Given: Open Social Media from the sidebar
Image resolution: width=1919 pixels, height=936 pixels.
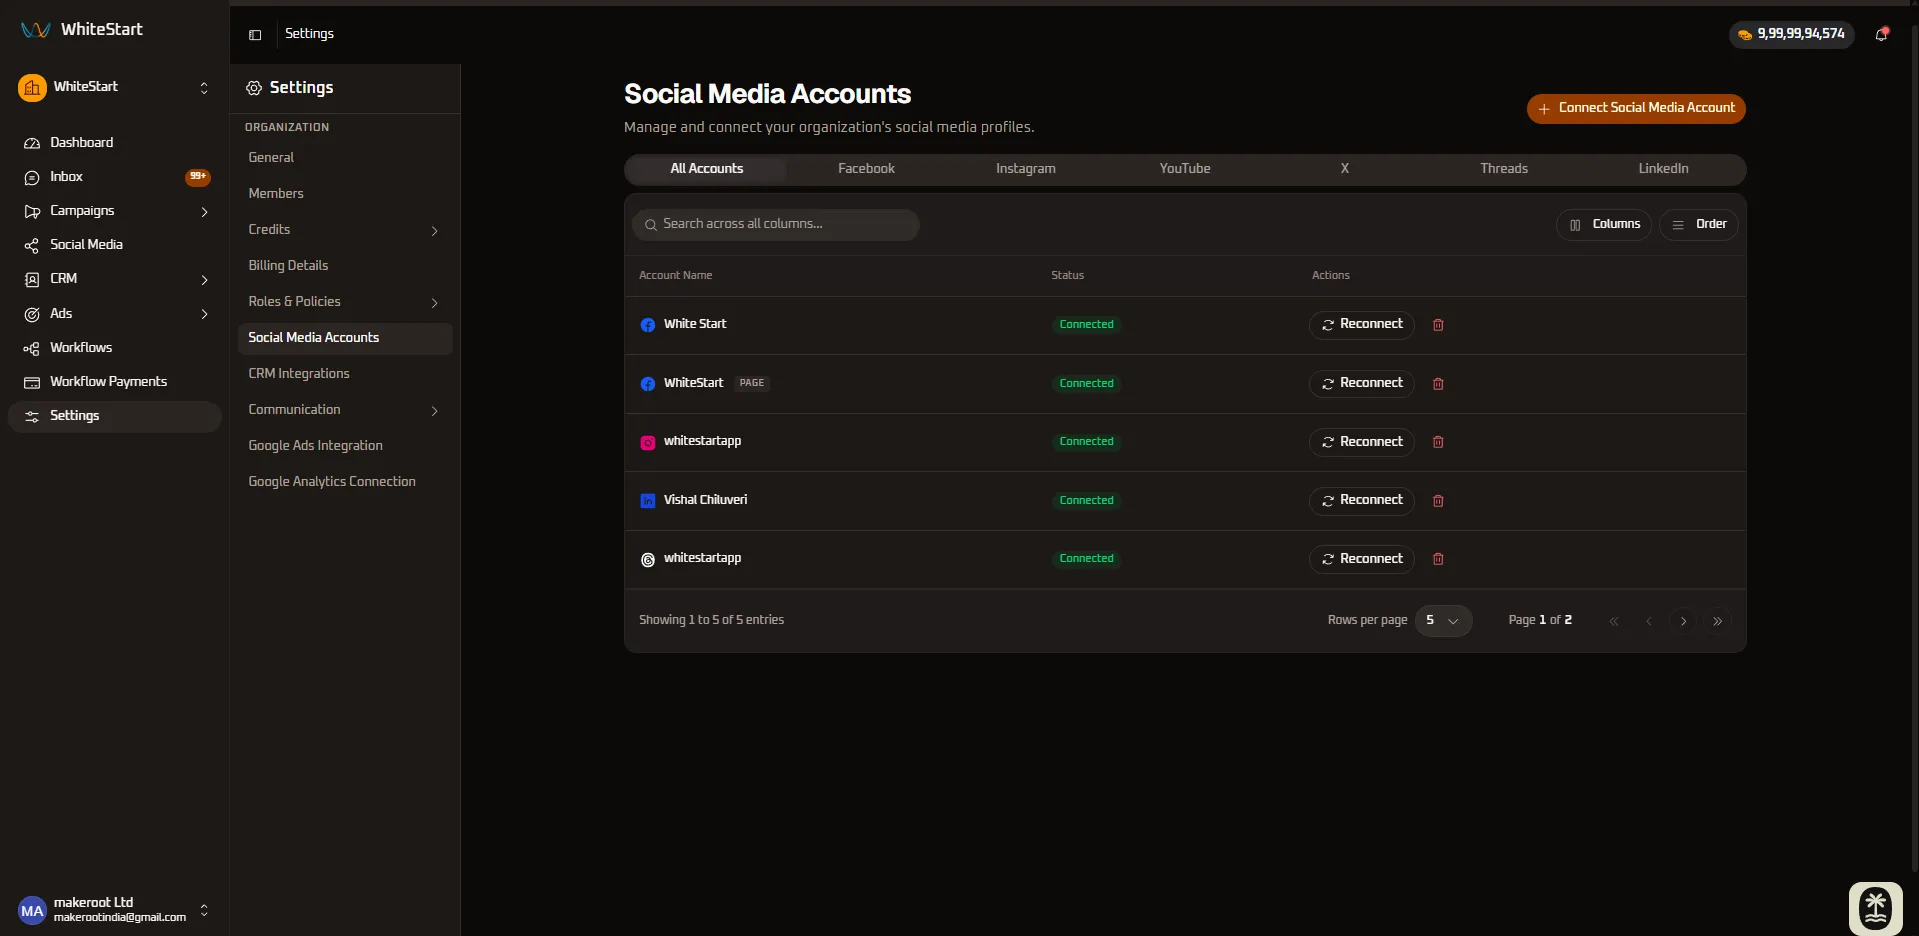Looking at the screenshot, I should [x=114, y=245].
